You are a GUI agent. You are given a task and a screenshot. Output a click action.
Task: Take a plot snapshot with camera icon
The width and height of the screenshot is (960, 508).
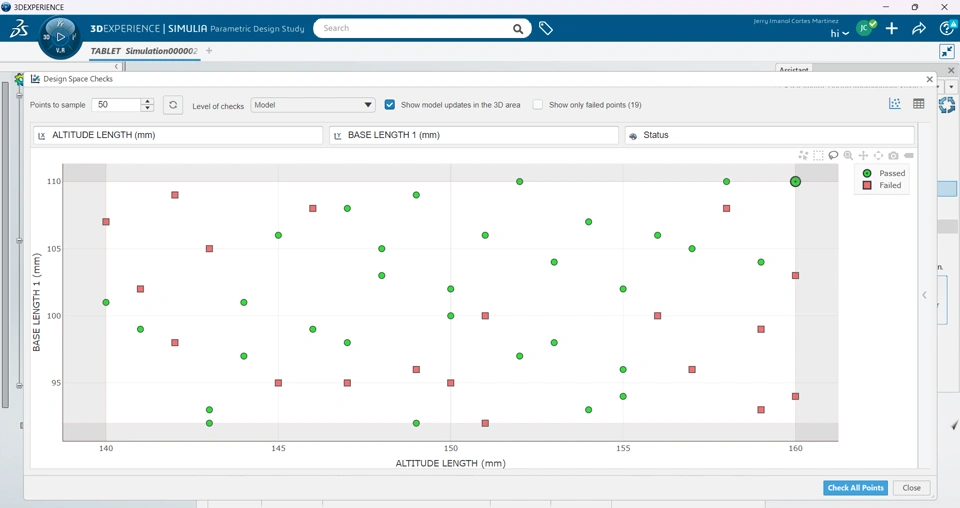coord(893,155)
